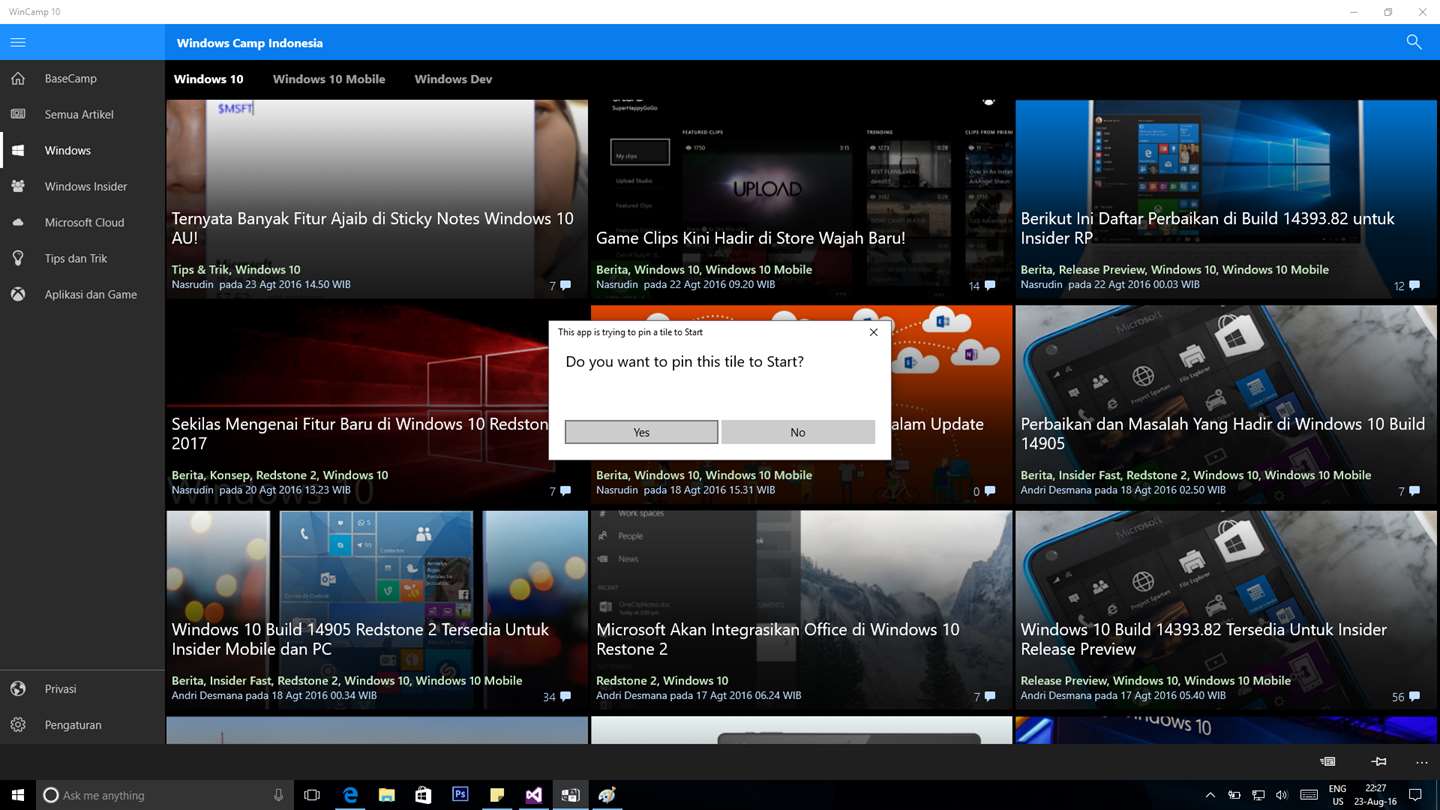Click the comment icon on the Game Clips article
This screenshot has width=1440, height=810.
point(990,285)
